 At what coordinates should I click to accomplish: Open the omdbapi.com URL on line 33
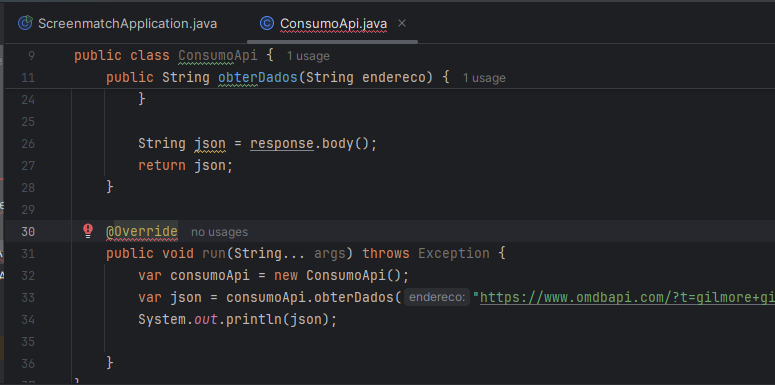coord(627,297)
